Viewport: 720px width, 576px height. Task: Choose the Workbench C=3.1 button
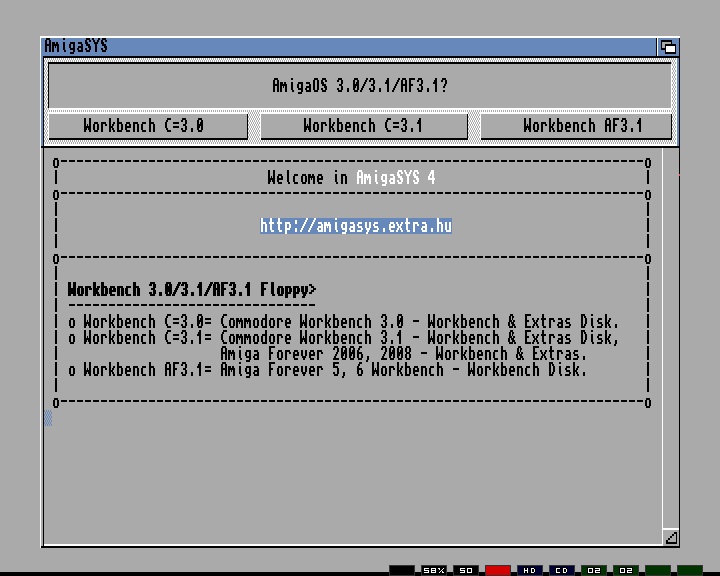point(364,126)
